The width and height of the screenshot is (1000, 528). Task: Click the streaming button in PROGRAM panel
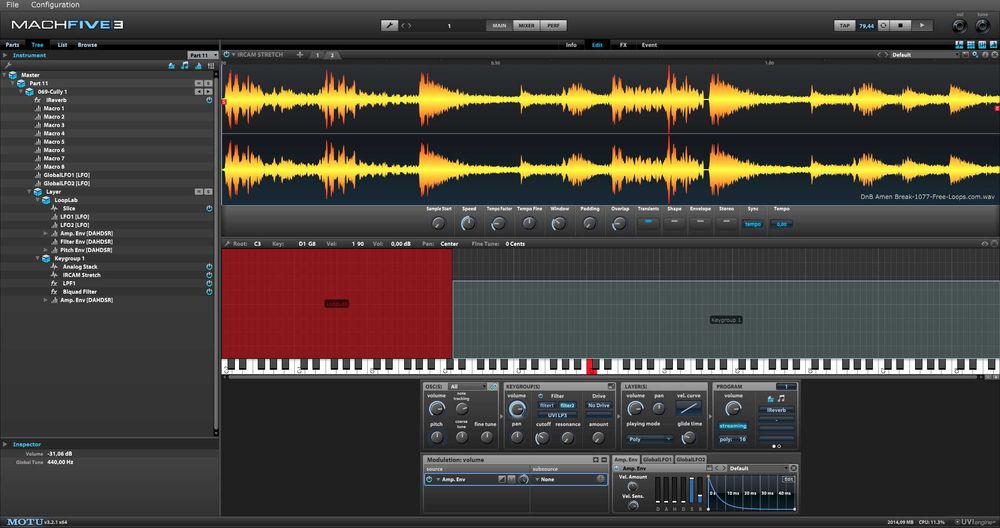pyautogui.click(x=733, y=426)
